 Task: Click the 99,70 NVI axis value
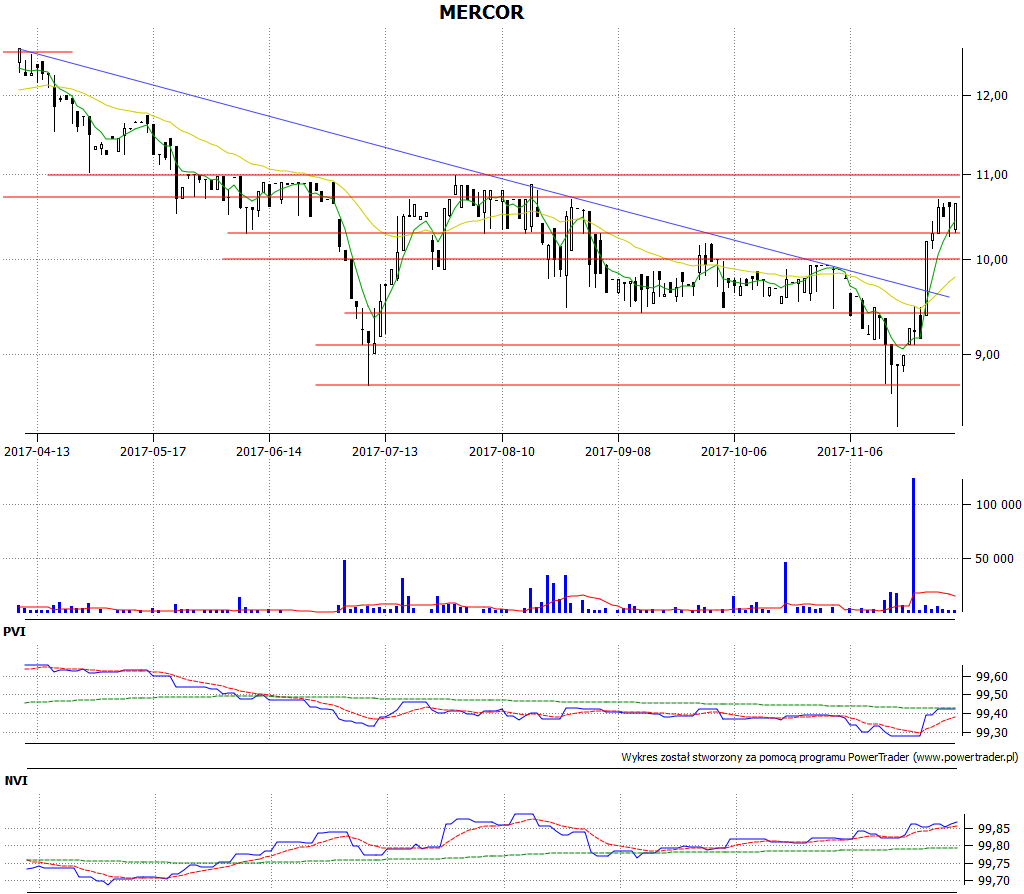993,882
